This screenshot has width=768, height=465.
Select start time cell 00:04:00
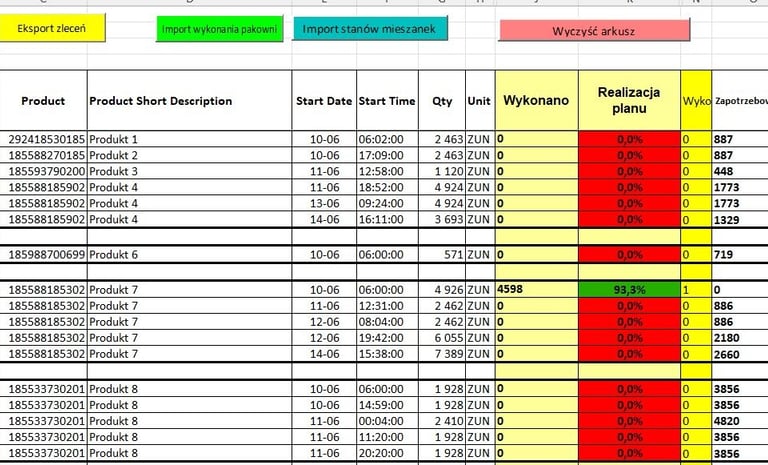(387, 421)
